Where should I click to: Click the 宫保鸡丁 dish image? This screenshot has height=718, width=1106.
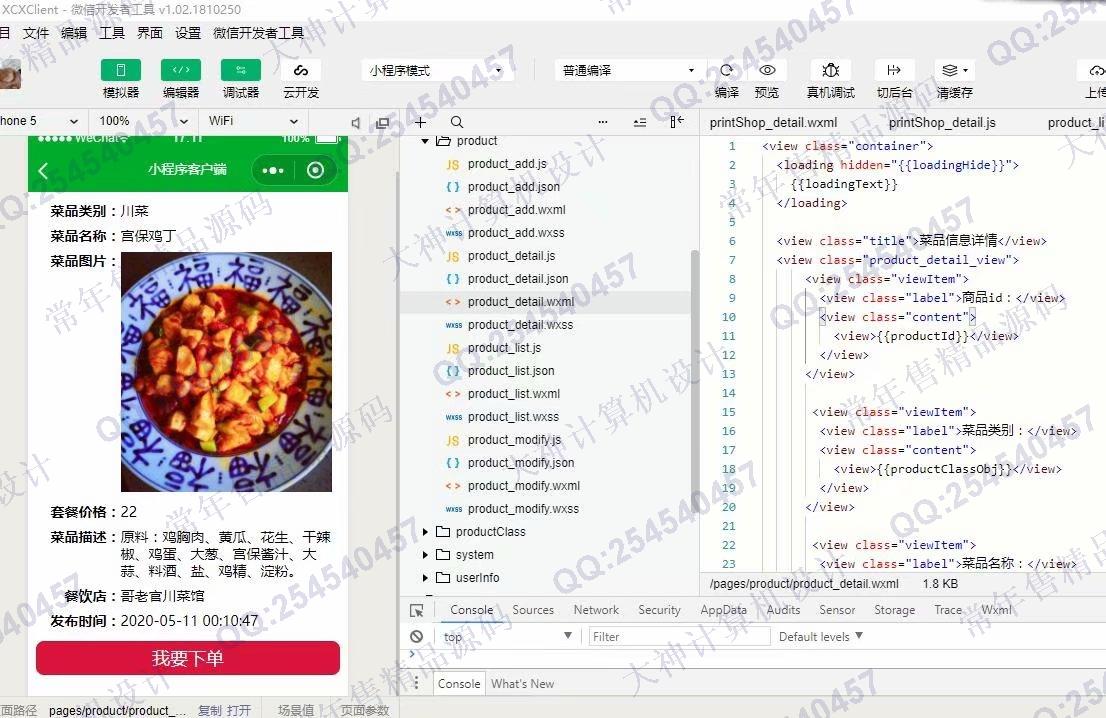(x=226, y=372)
